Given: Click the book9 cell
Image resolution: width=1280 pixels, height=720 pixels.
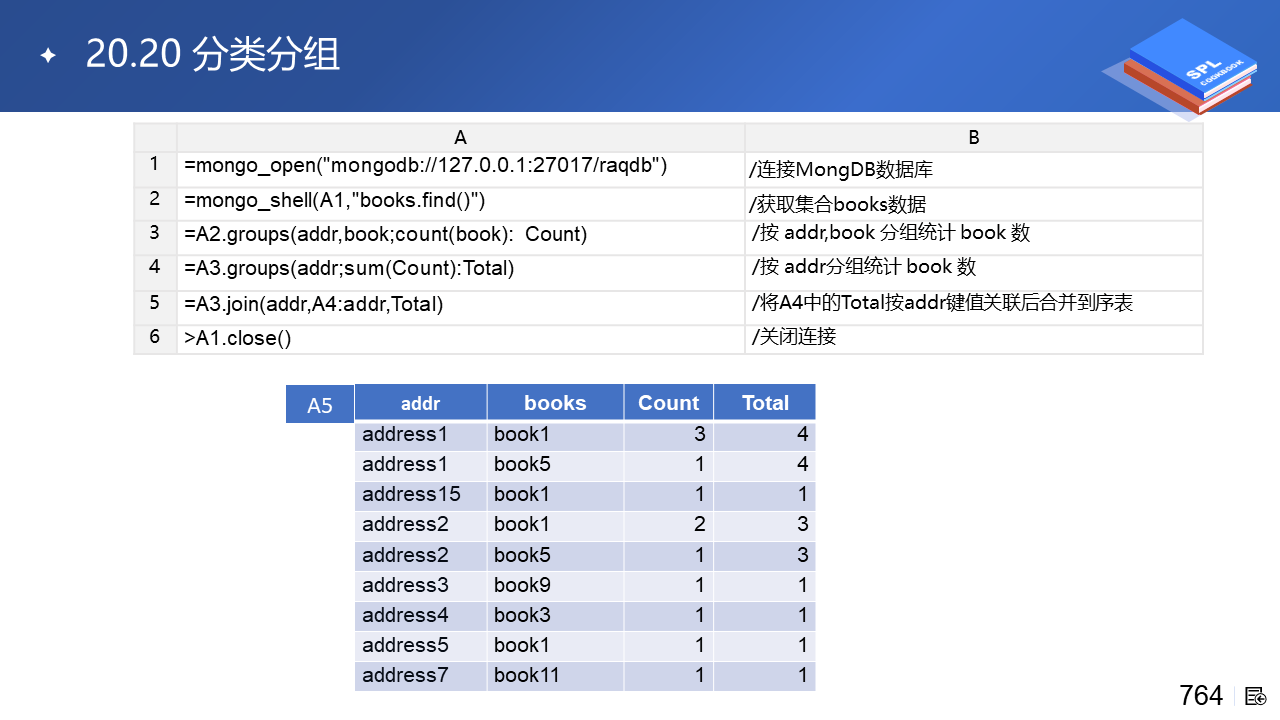Looking at the screenshot, I should (555, 585).
